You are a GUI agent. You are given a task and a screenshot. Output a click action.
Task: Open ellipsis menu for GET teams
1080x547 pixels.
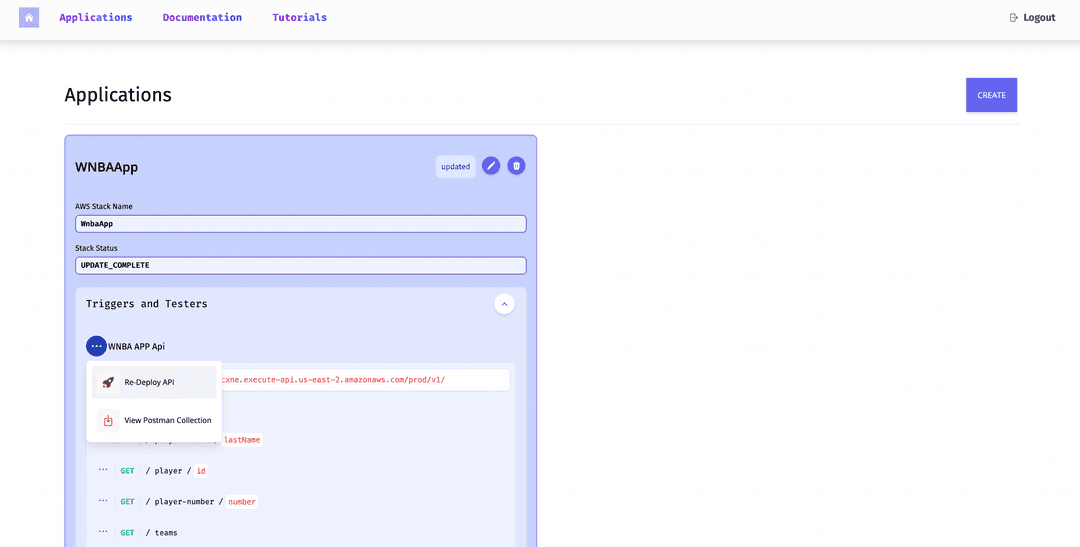pyautogui.click(x=103, y=533)
